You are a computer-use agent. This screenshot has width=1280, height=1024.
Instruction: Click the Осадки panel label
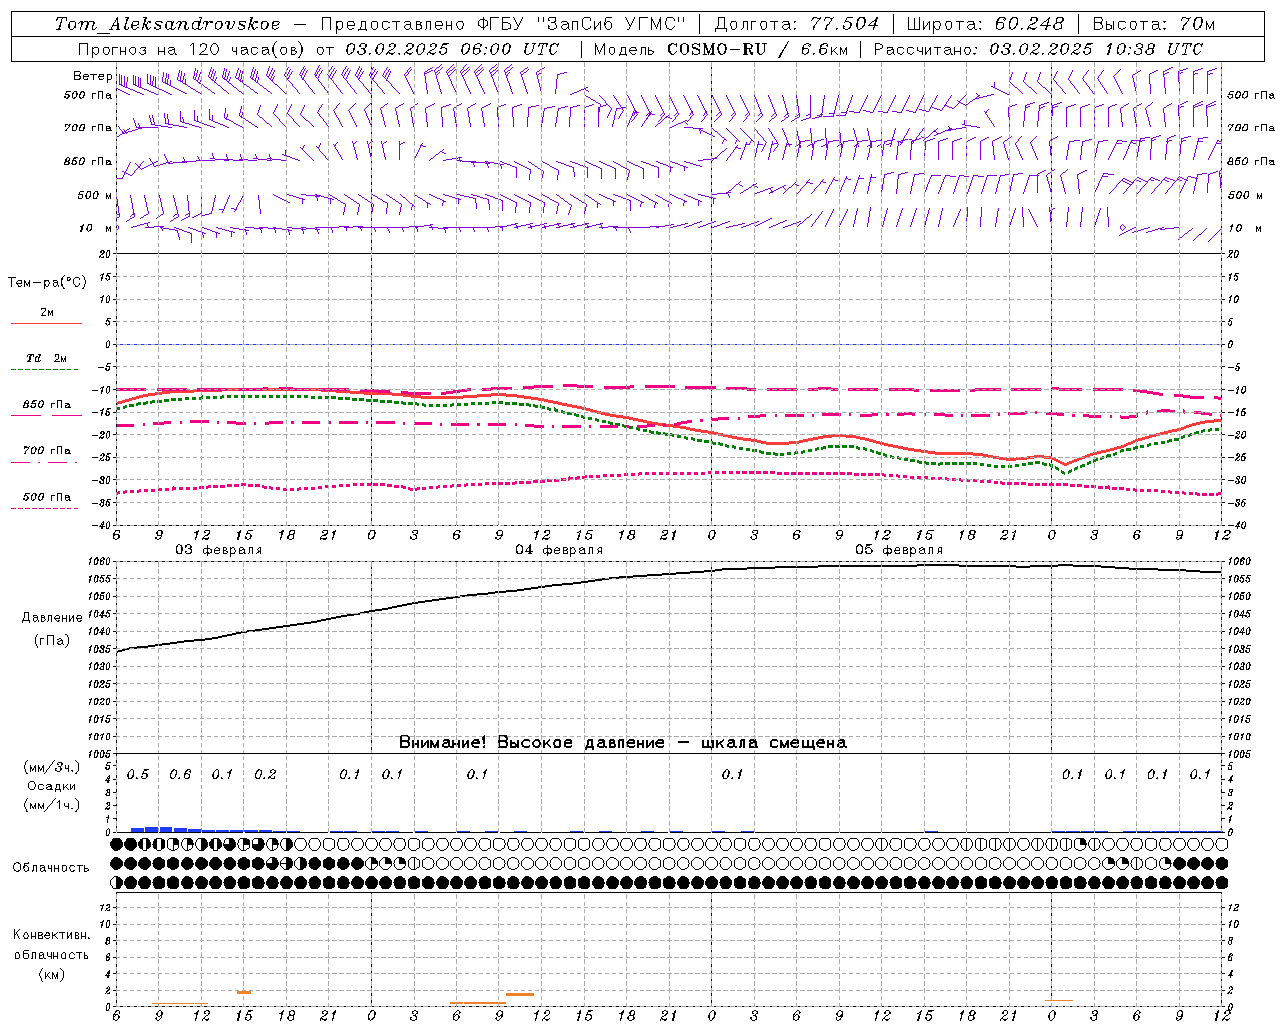[x=51, y=786]
